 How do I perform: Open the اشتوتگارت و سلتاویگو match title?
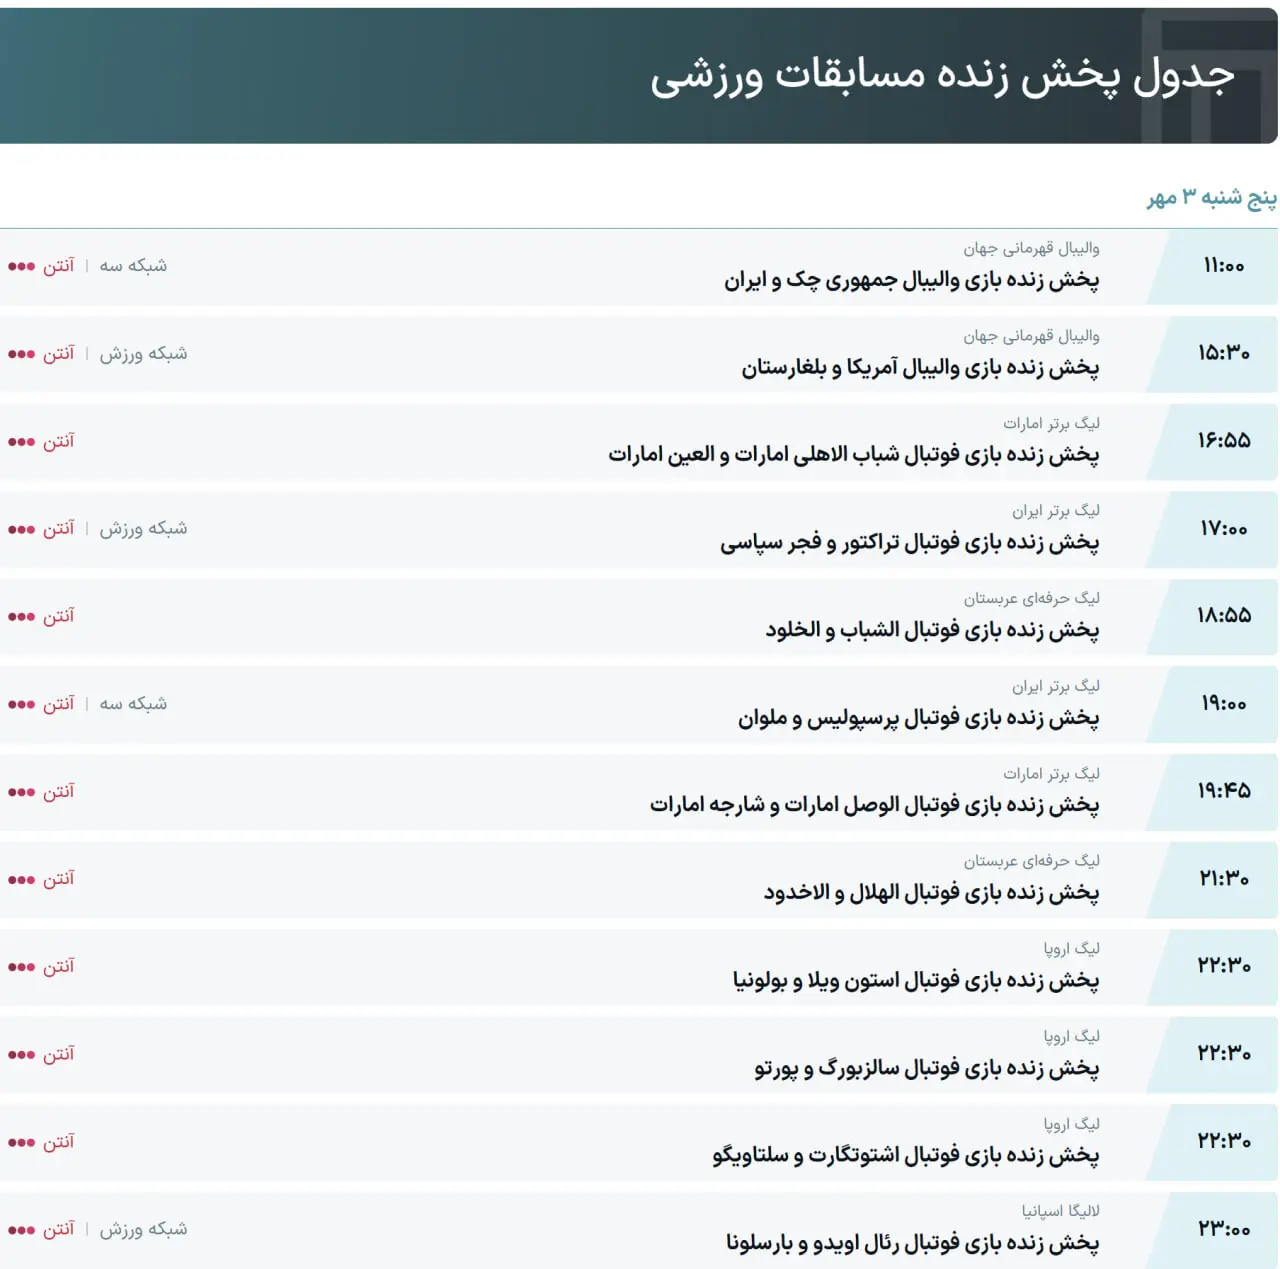tap(906, 1156)
